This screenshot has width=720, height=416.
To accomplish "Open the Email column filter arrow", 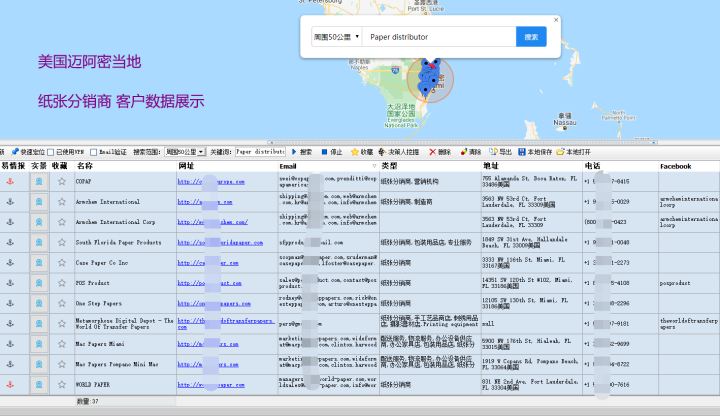I will click(374, 166).
